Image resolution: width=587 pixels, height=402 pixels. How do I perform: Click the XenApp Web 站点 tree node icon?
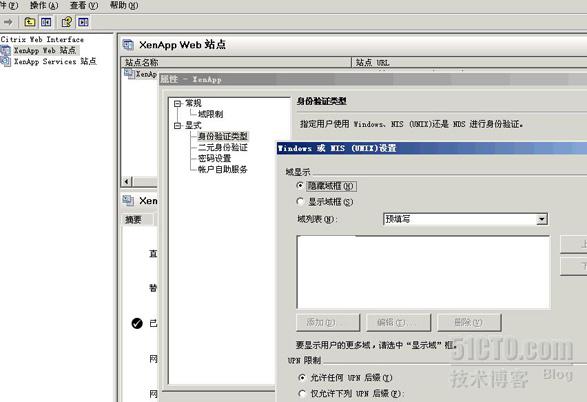(6, 50)
